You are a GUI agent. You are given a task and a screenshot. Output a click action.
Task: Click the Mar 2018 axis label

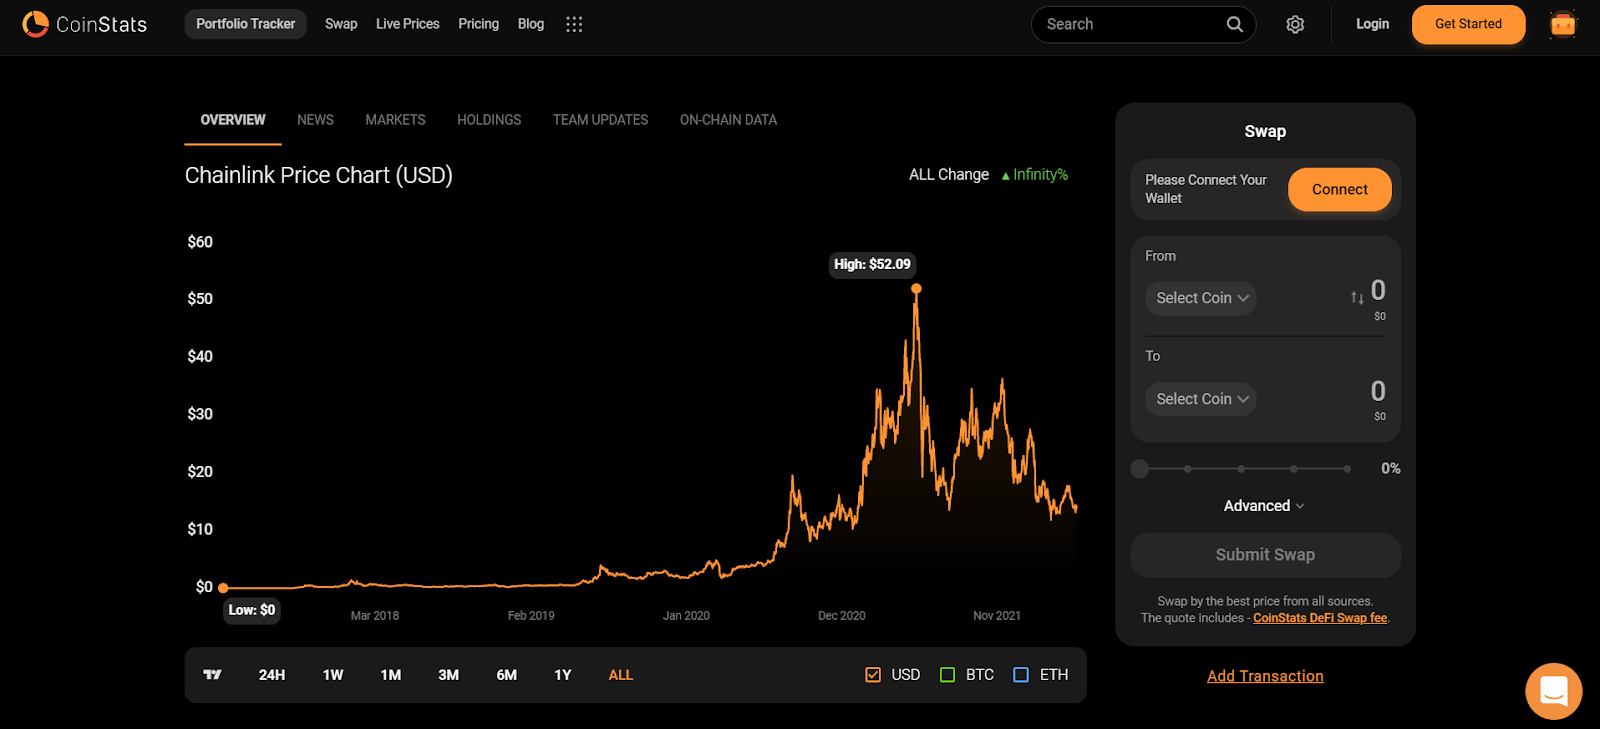coord(375,616)
